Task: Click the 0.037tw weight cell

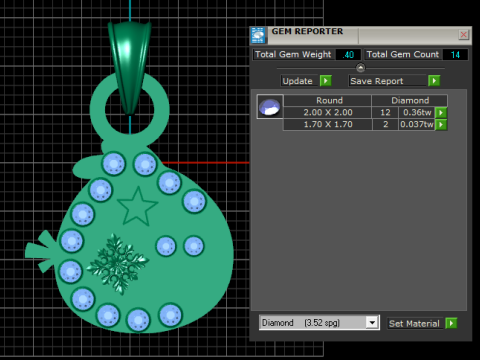Action: pos(417,125)
